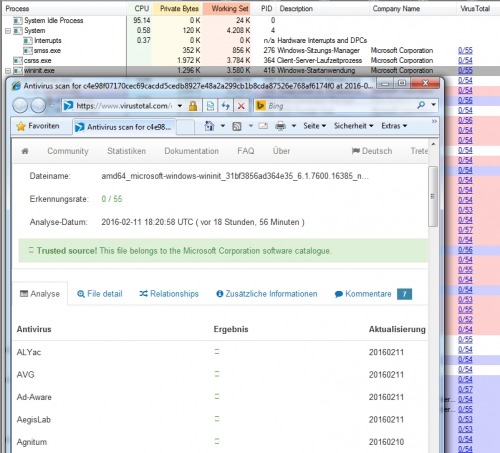Click the smss.exe process icon
500x453 pixels.
pos(28,51)
